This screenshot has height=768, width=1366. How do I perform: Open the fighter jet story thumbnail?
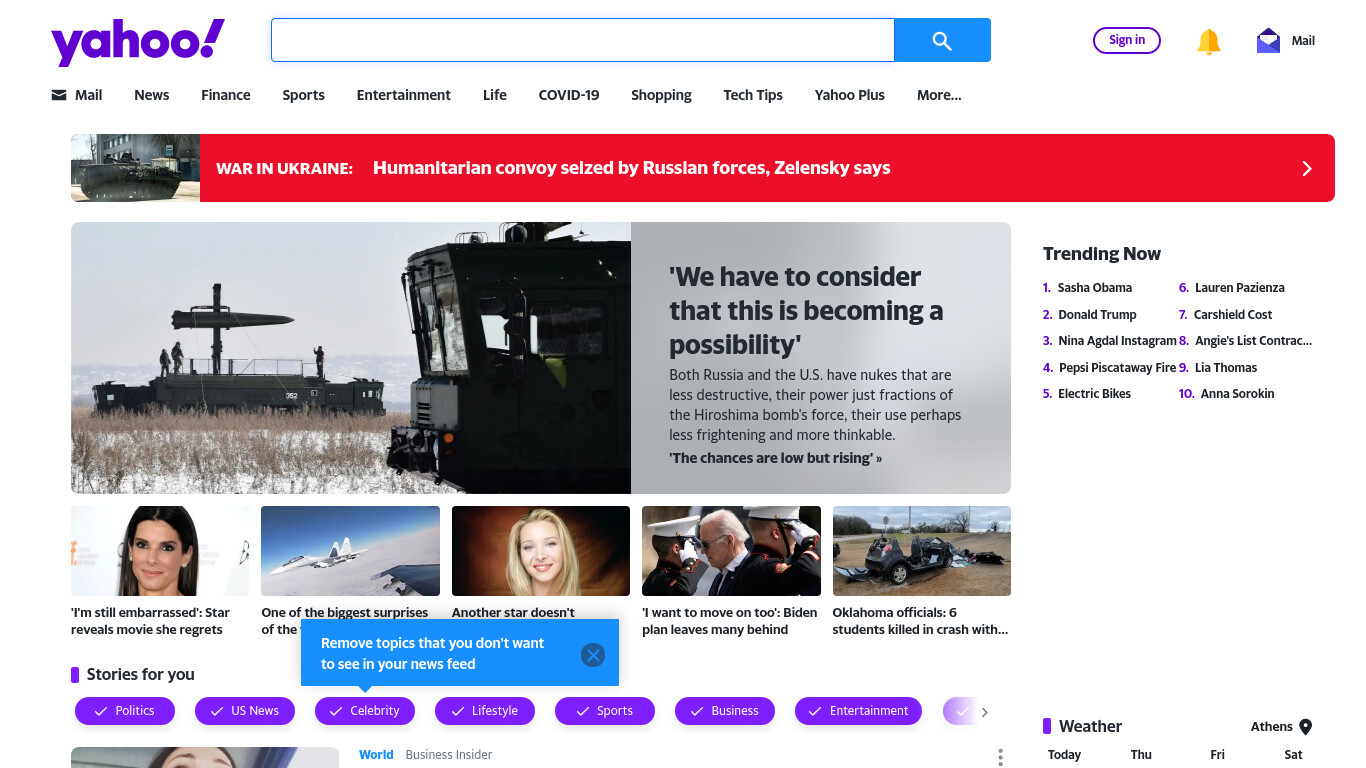point(350,551)
